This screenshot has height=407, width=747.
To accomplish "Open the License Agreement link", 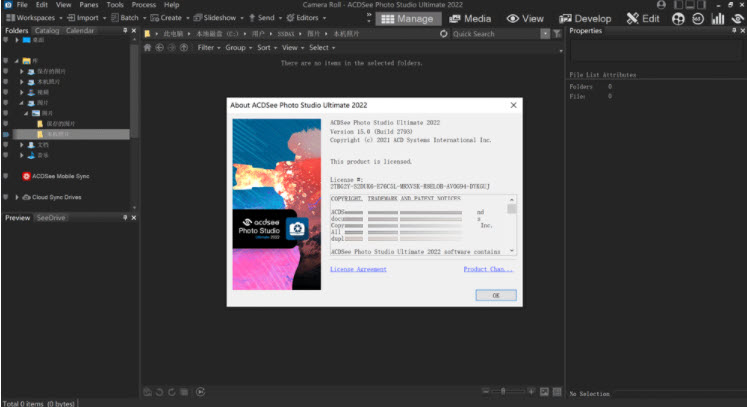I will [358, 269].
